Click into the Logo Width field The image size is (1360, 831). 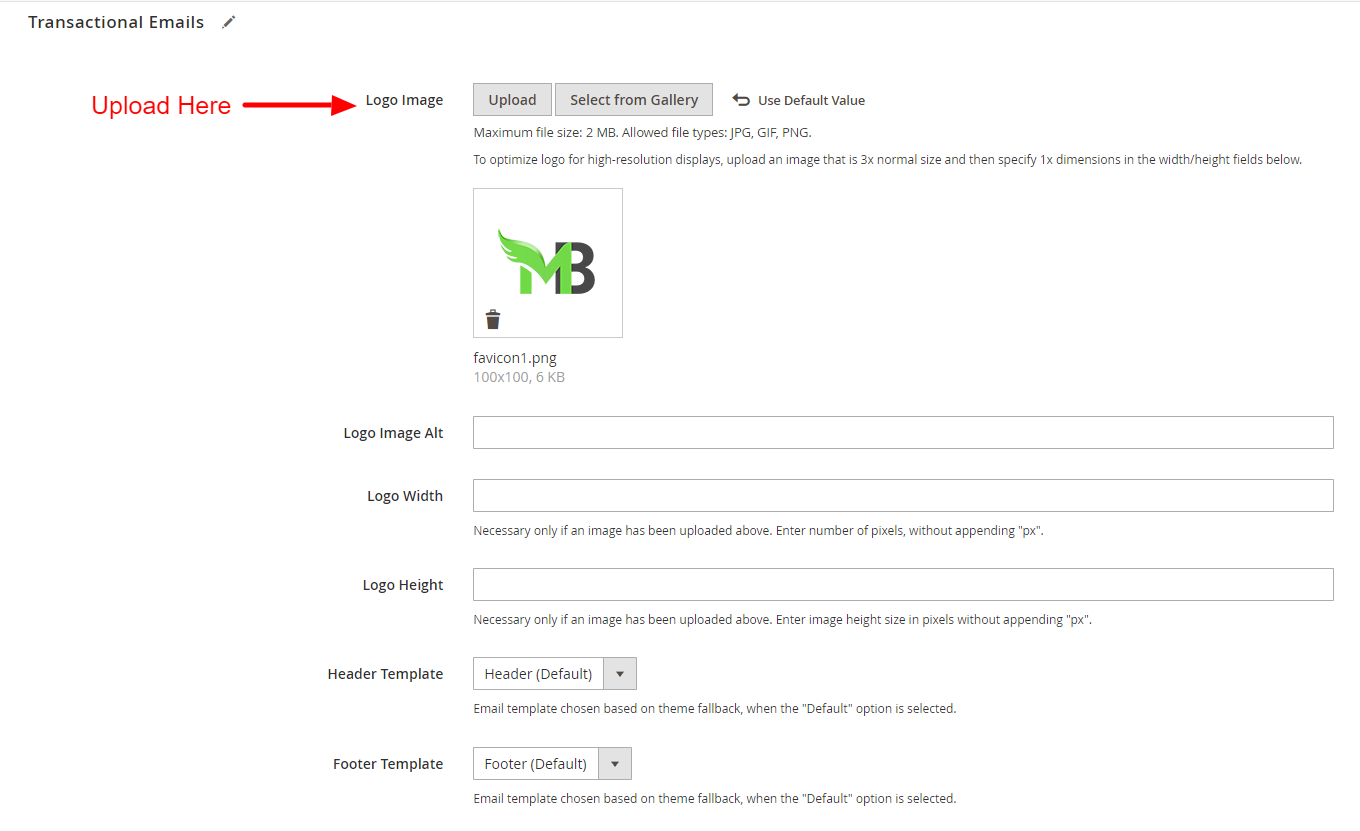click(x=903, y=496)
